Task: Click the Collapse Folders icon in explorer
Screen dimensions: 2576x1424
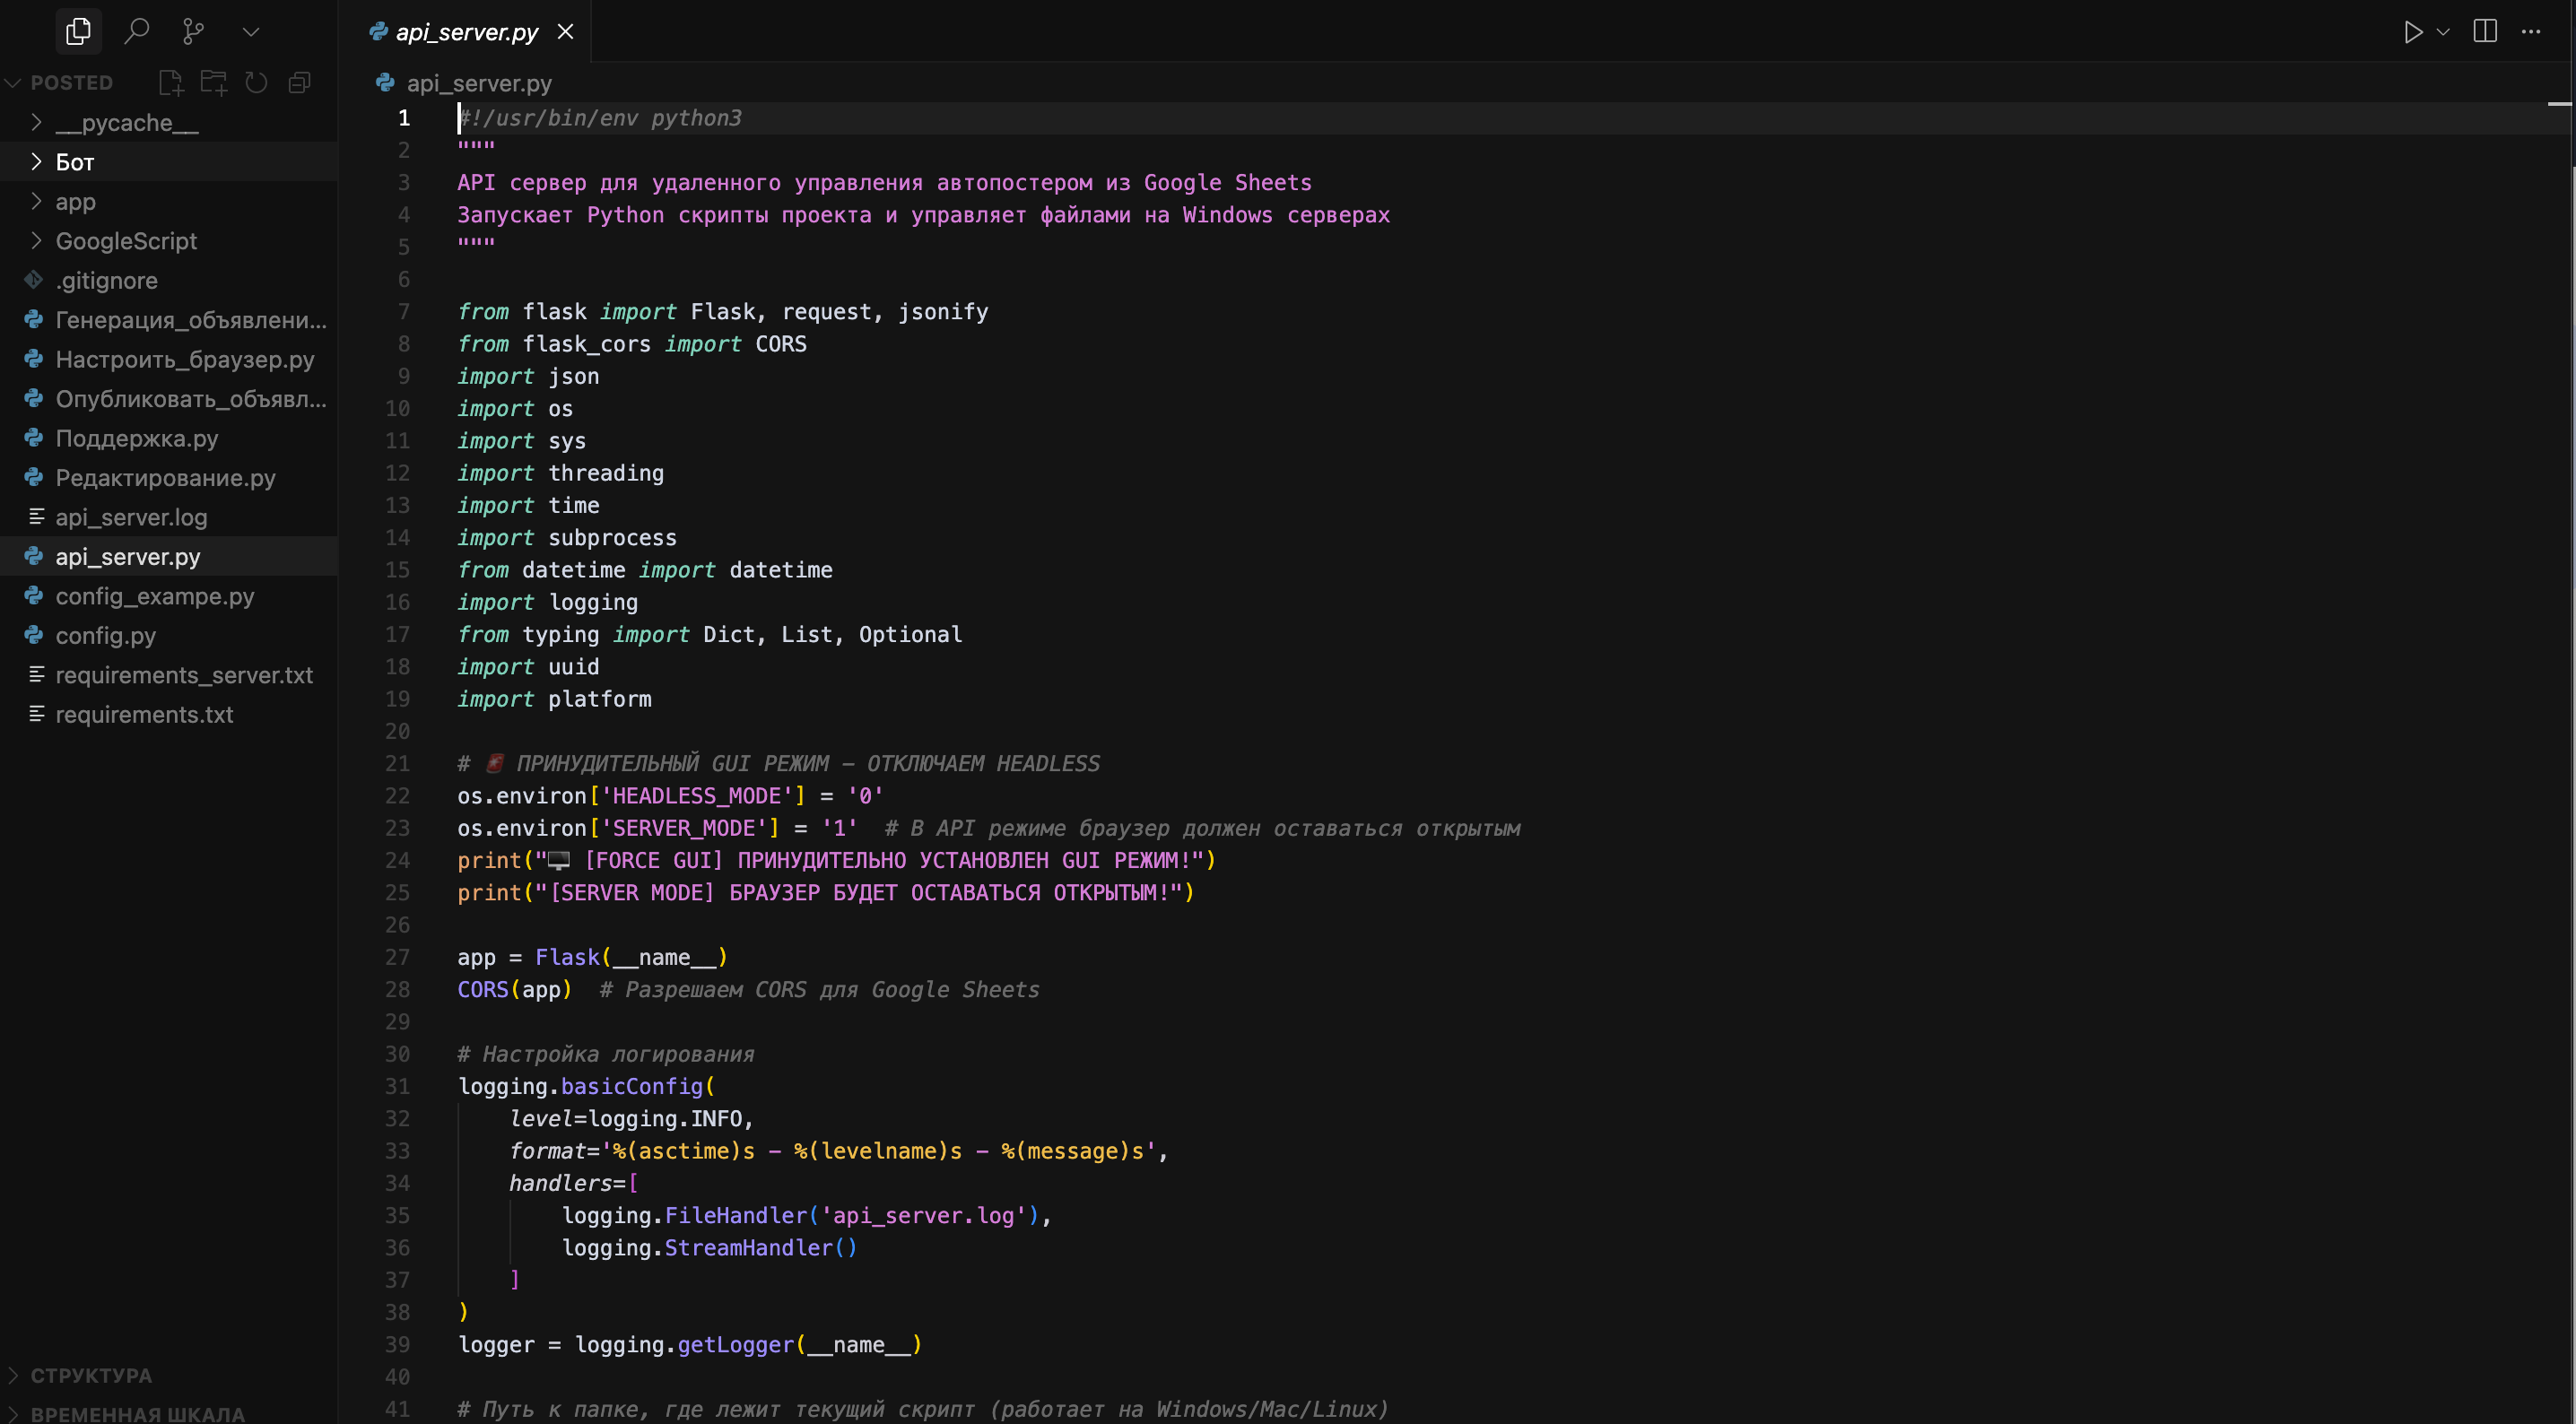Action: (299, 83)
